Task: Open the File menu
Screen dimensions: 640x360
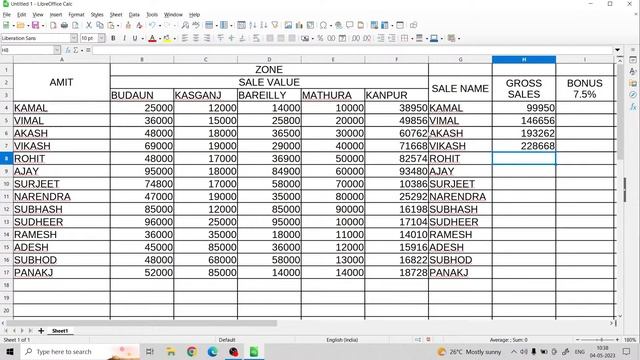Action: [7, 15]
